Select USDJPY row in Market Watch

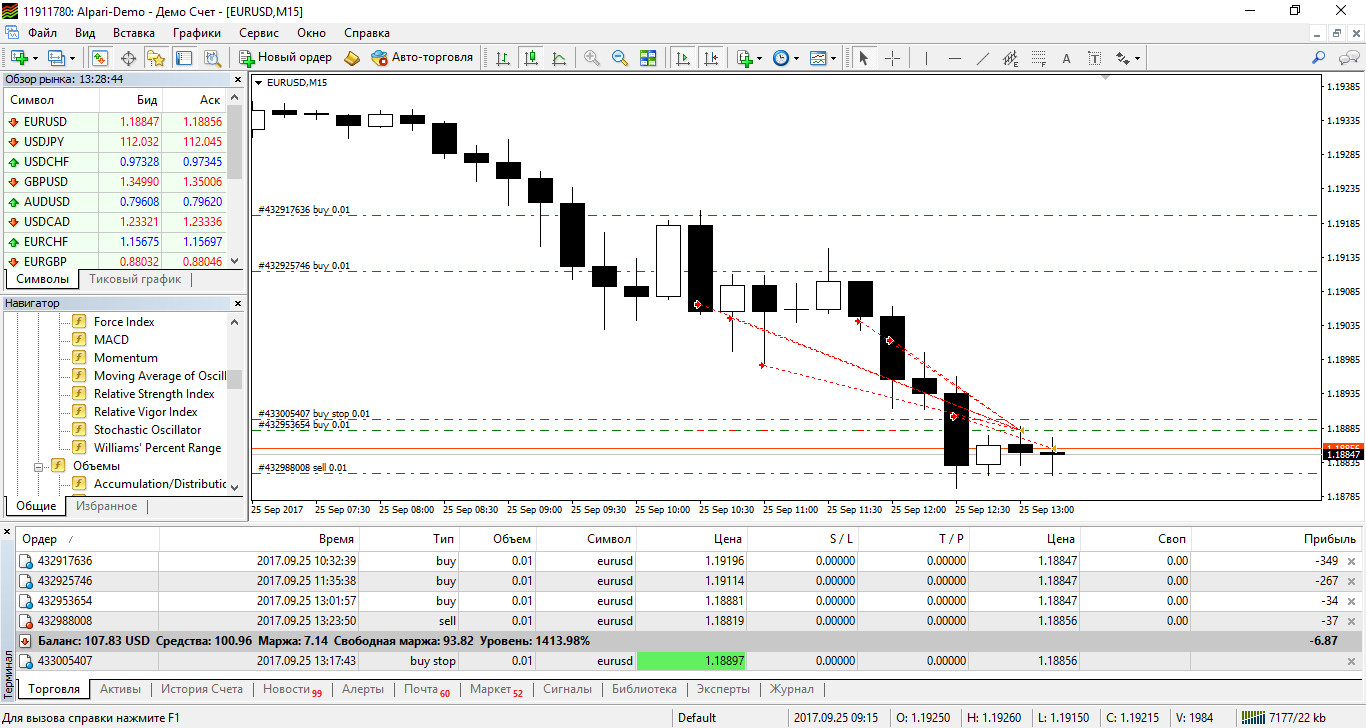[x=115, y=142]
